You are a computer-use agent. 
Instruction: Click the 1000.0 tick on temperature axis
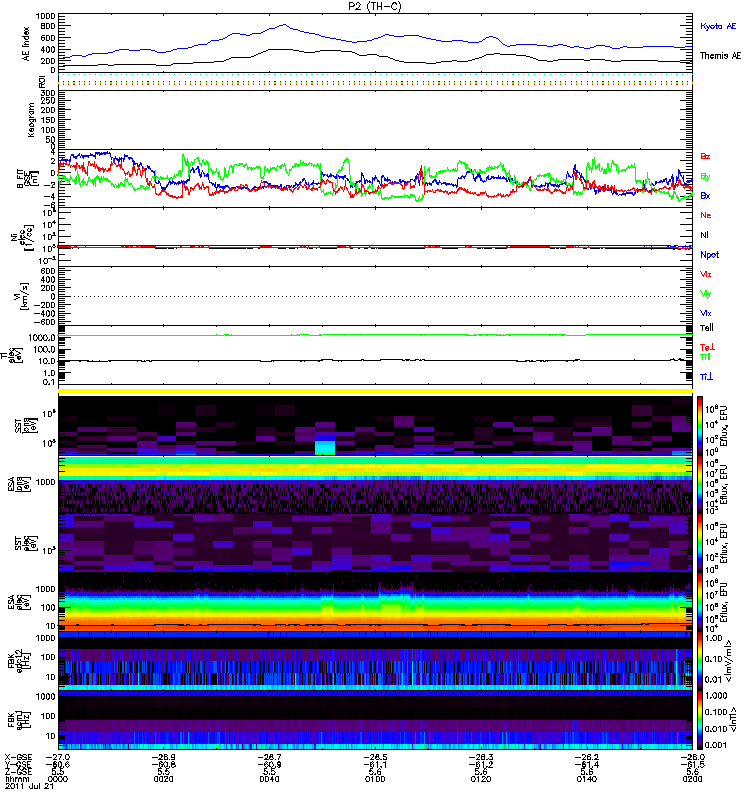[42, 338]
